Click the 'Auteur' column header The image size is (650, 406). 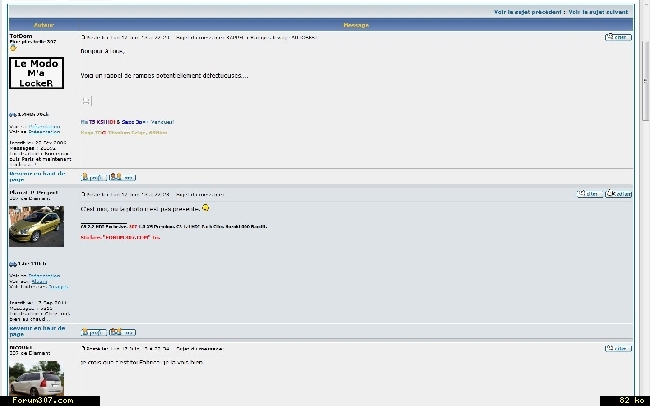tap(44, 25)
